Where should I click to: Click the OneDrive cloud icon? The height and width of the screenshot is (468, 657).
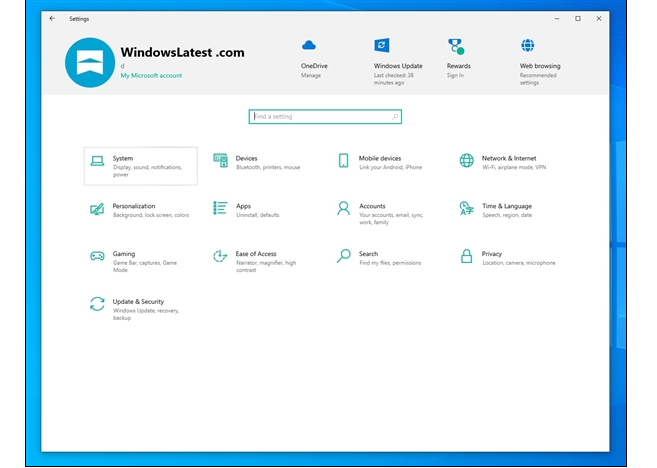[309, 45]
